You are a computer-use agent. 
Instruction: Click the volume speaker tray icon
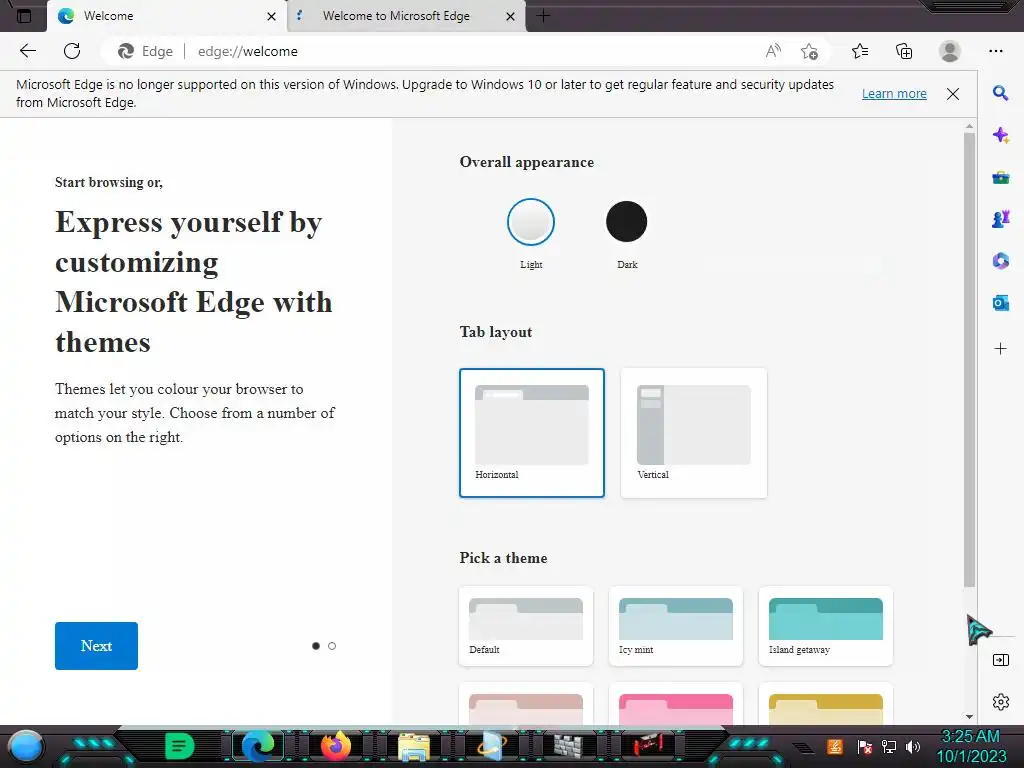click(913, 746)
